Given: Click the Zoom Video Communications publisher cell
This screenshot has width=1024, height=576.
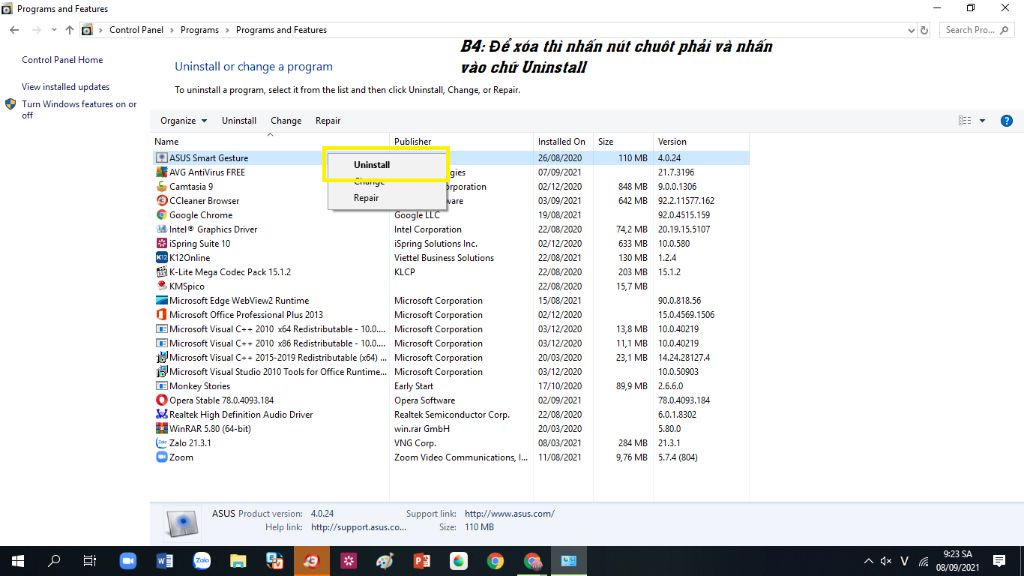Looking at the screenshot, I should pos(460,457).
